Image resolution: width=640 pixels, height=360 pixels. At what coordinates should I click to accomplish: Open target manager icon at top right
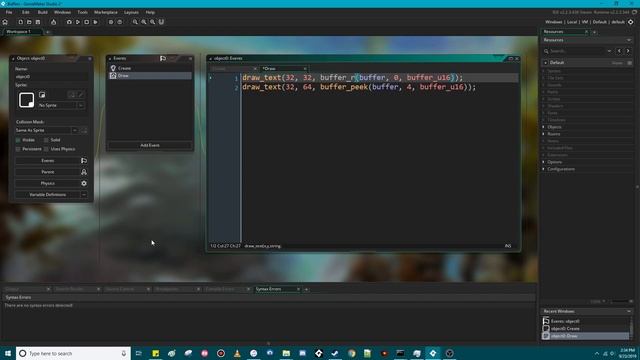coord(631,22)
